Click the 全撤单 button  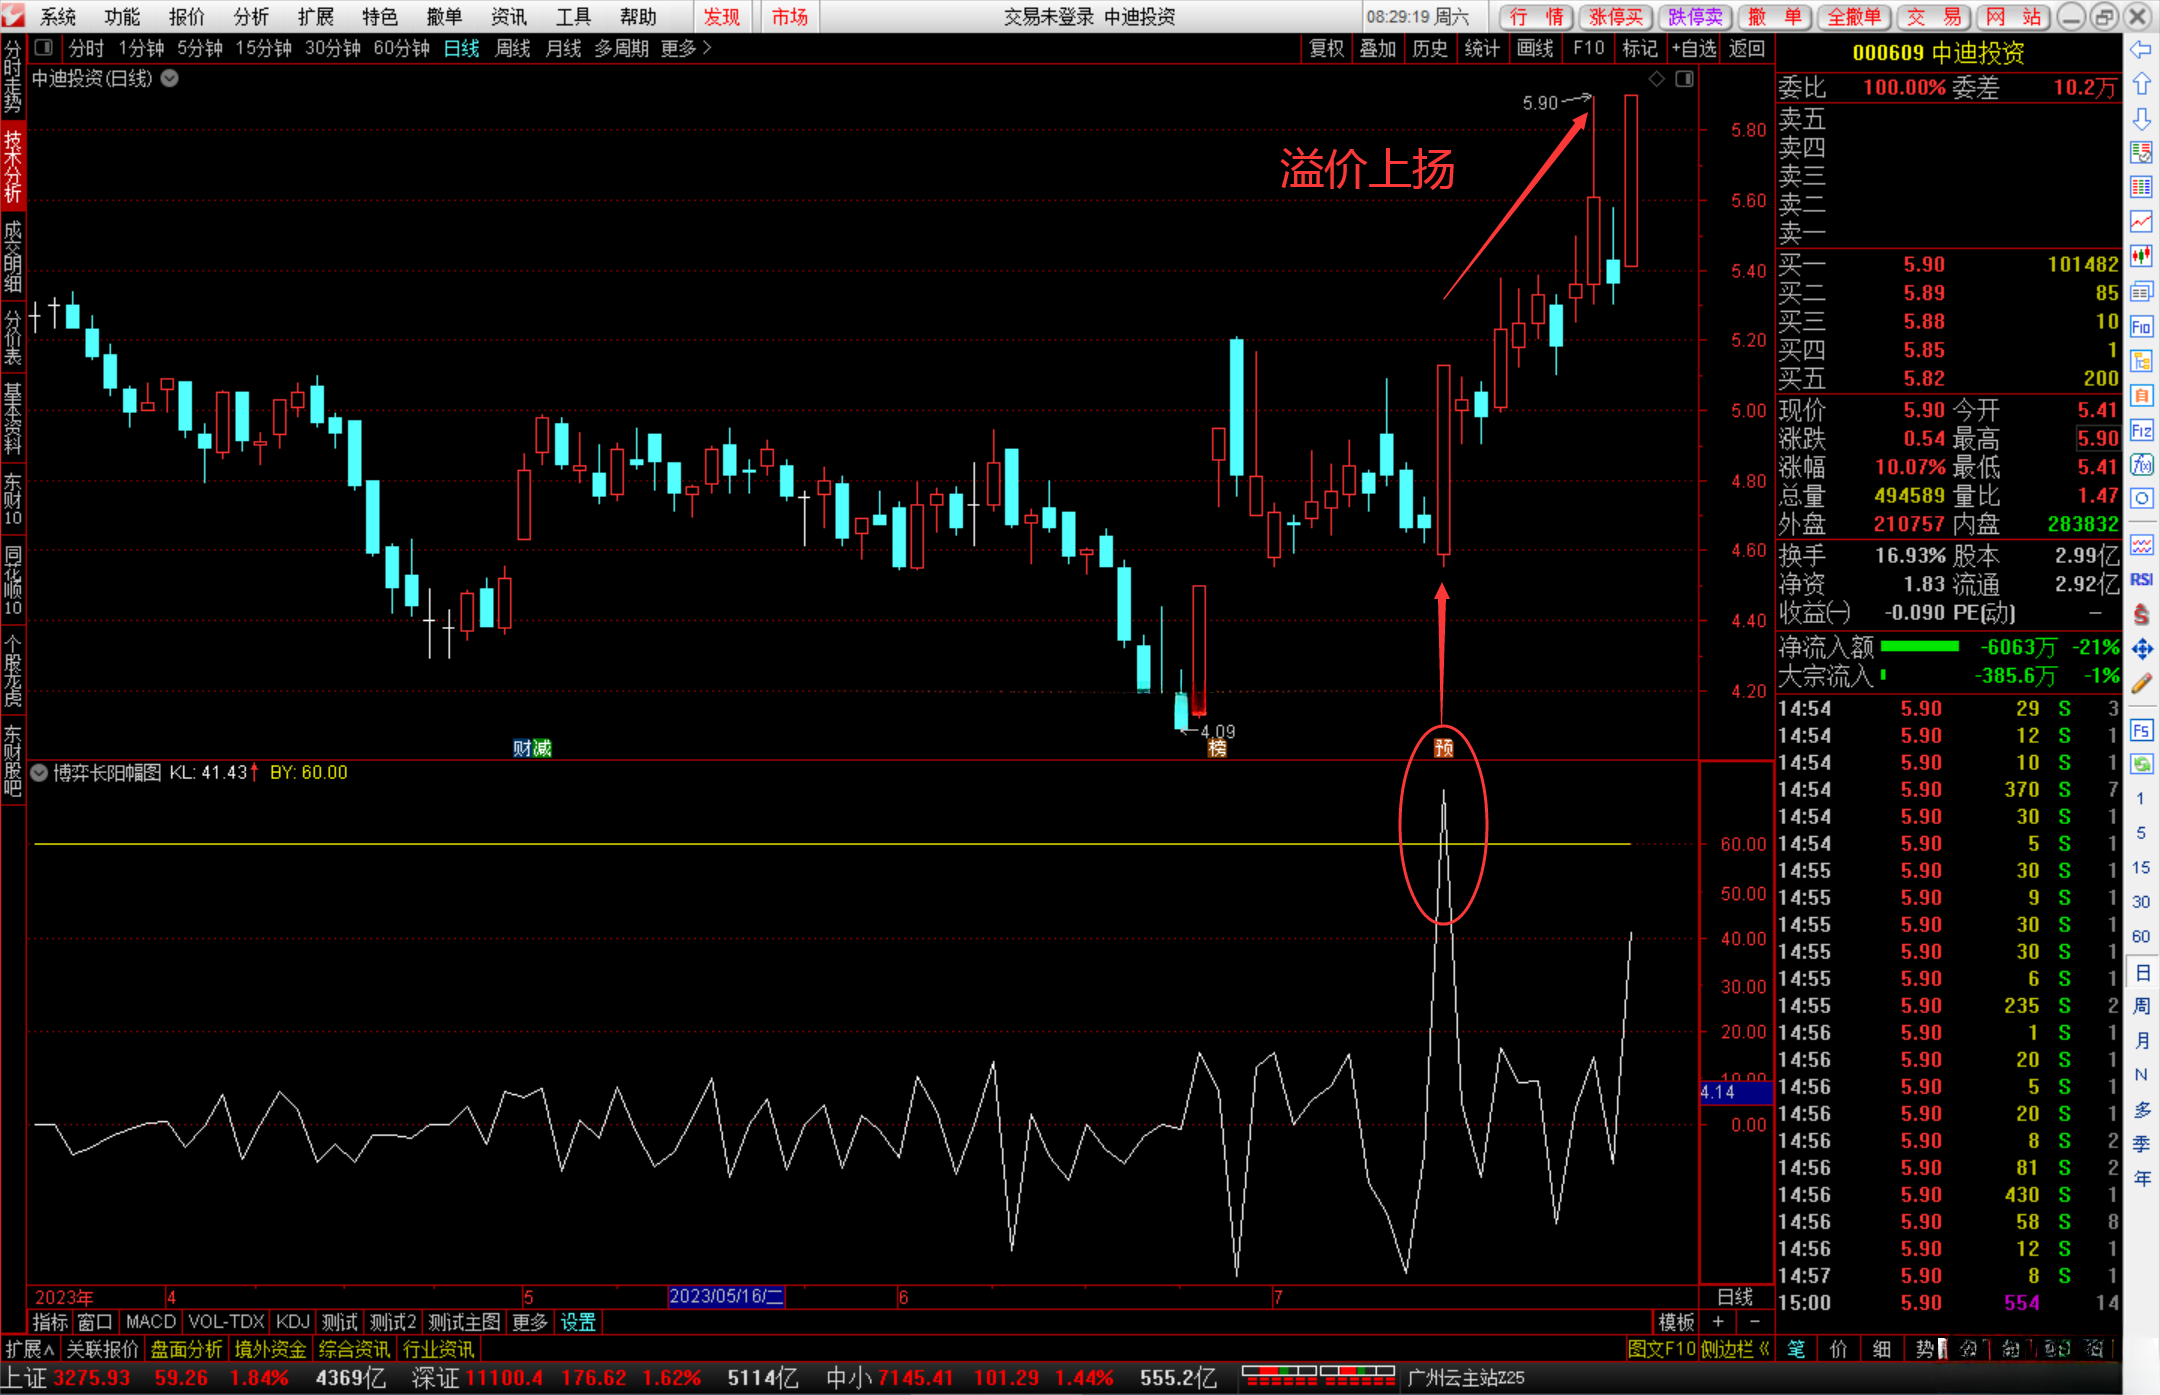[x=1854, y=17]
